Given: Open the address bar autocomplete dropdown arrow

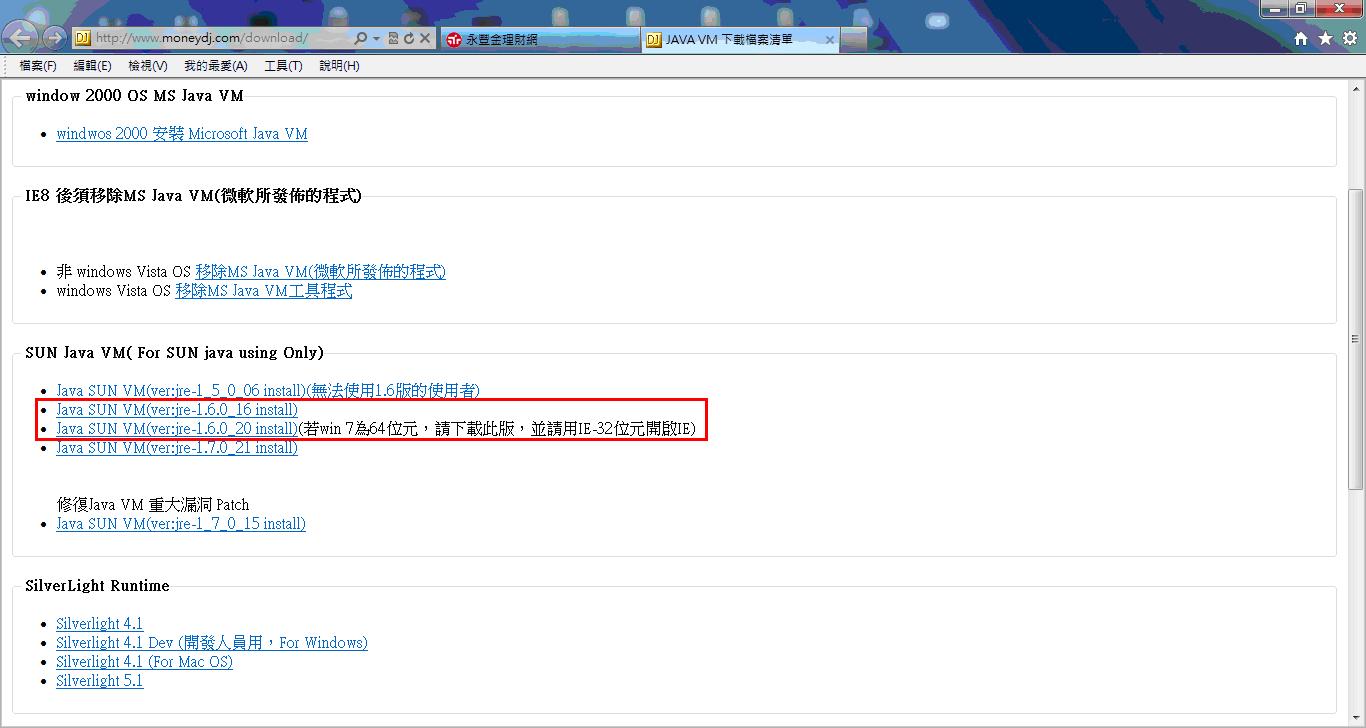Looking at the screenshot, I should [376, 39].
